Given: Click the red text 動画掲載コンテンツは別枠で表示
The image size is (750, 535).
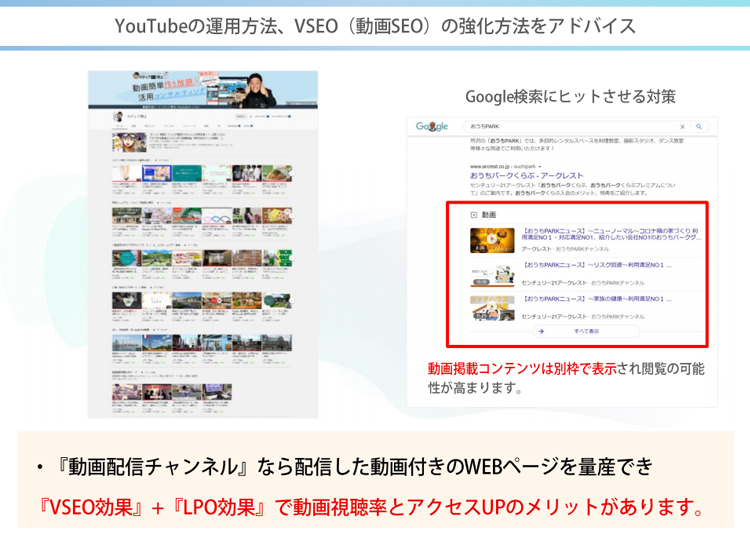Looking at the screenshot, I should point(522,369).
